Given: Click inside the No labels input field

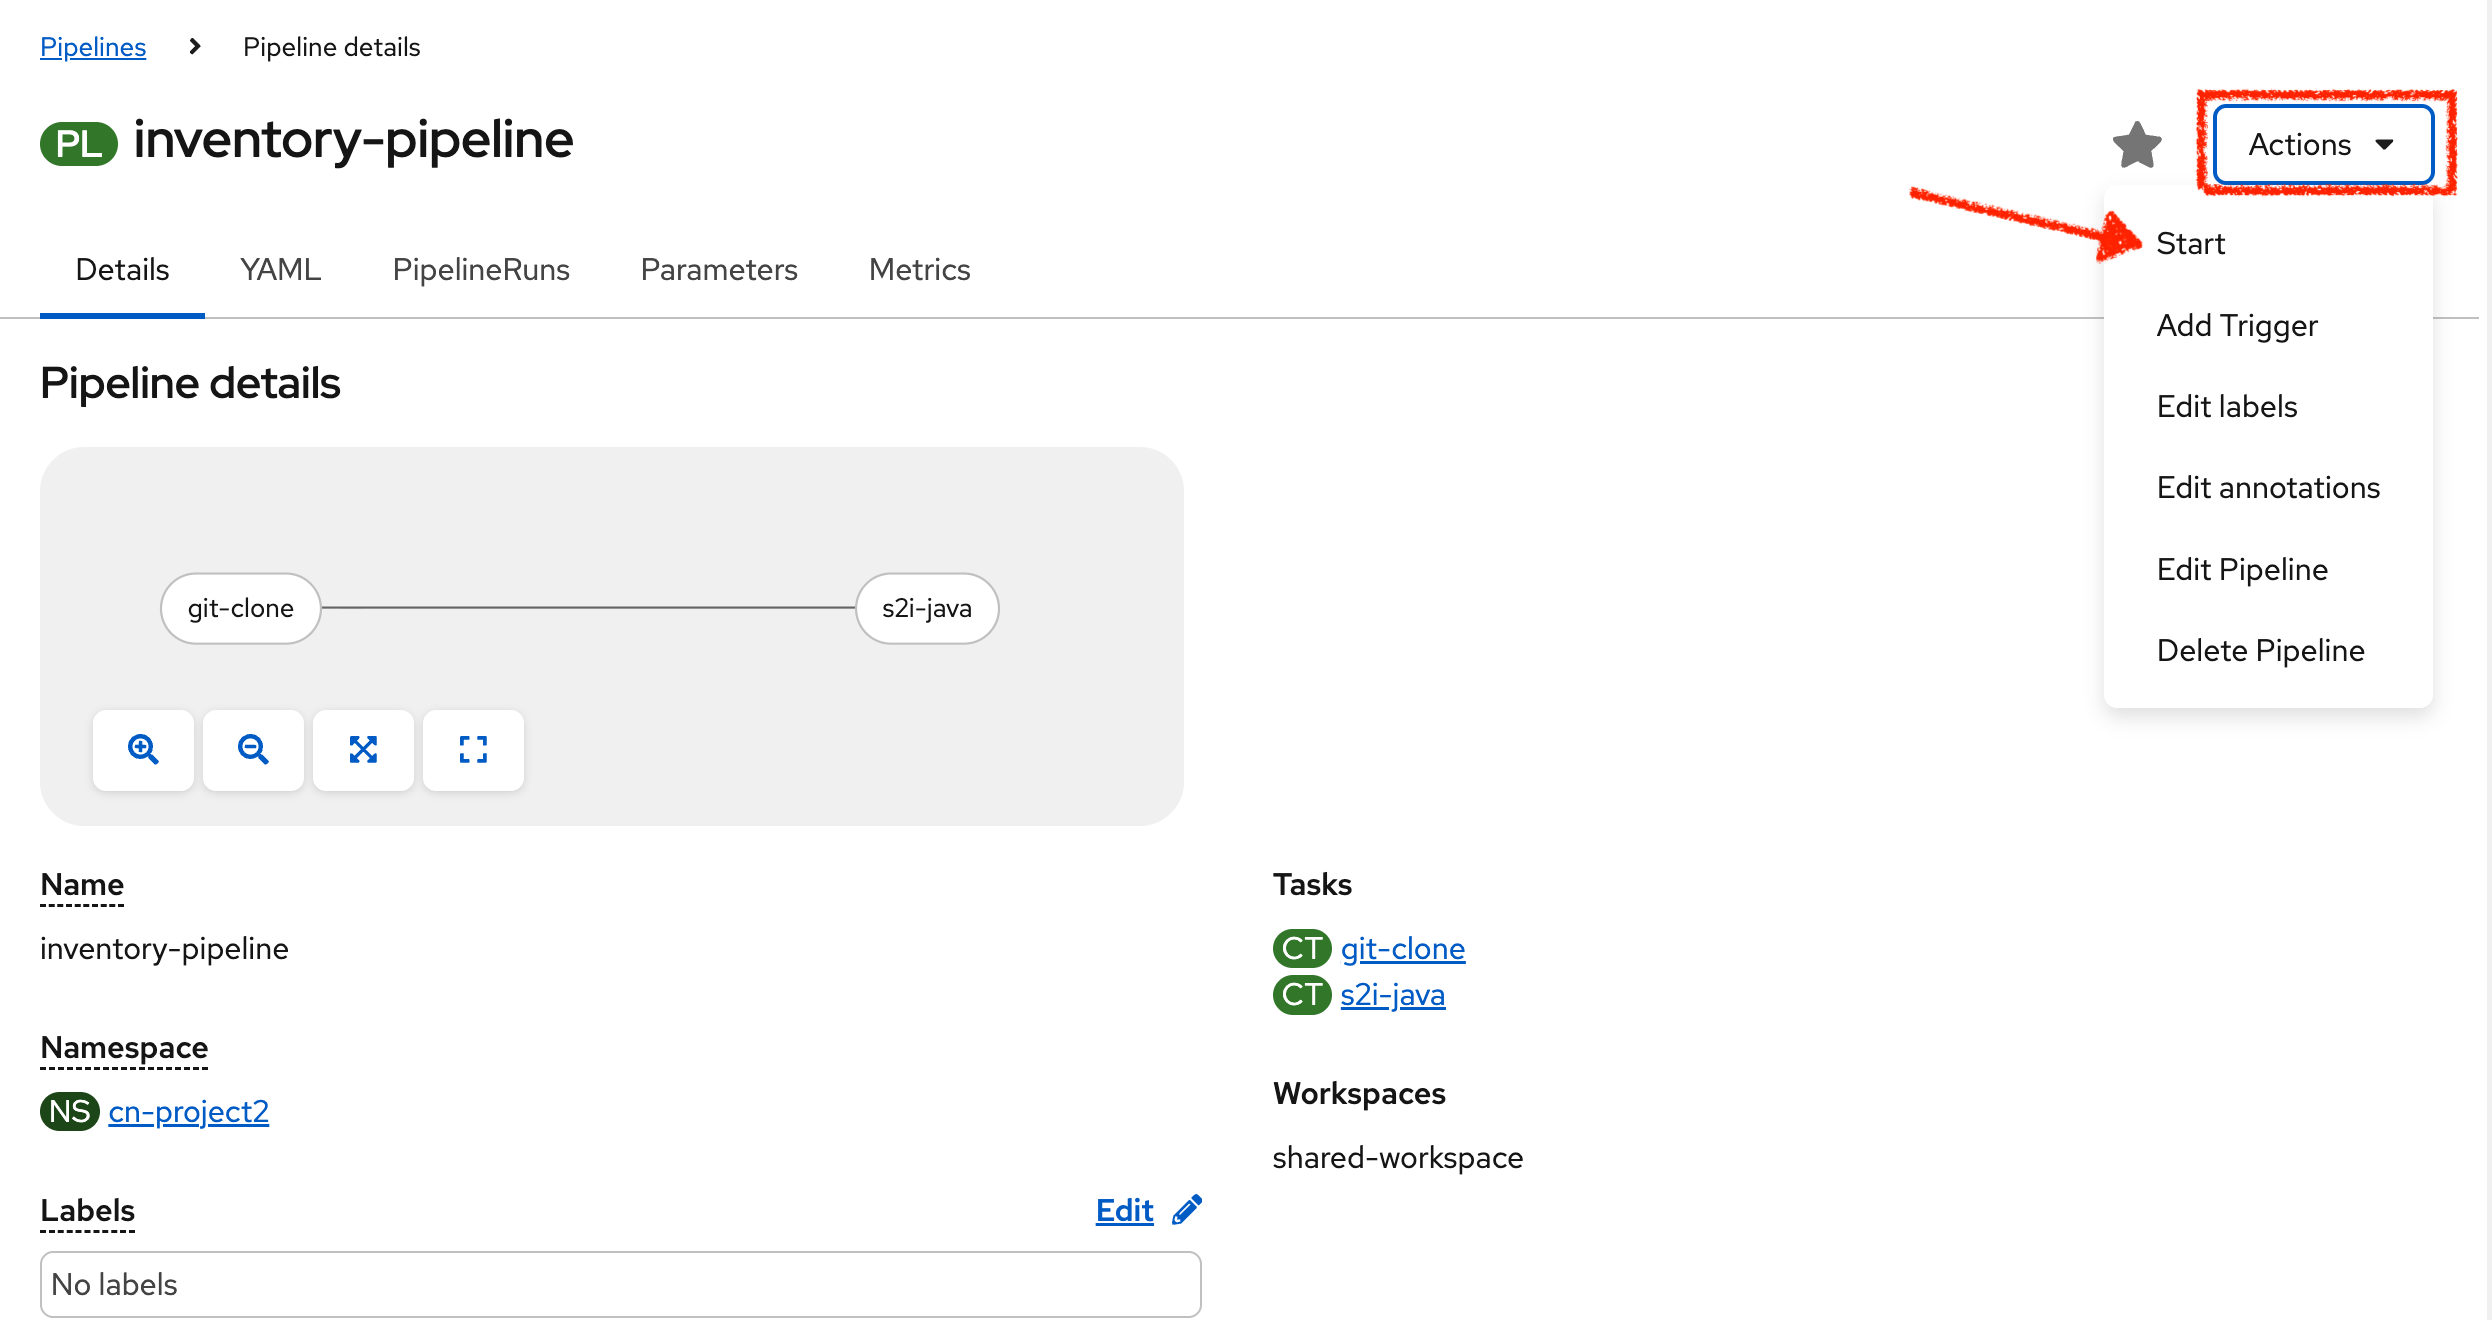Looking at the screenshot, I should [620, 1284].
